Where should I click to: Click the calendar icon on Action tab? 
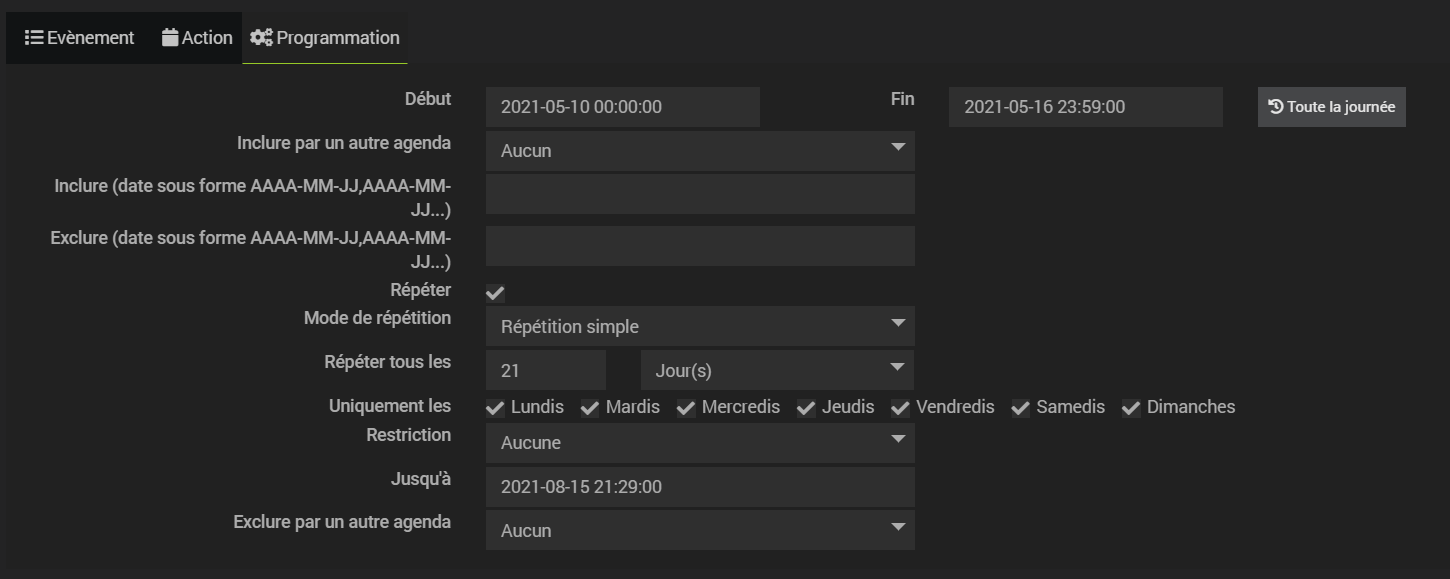[x=170, y=38]
